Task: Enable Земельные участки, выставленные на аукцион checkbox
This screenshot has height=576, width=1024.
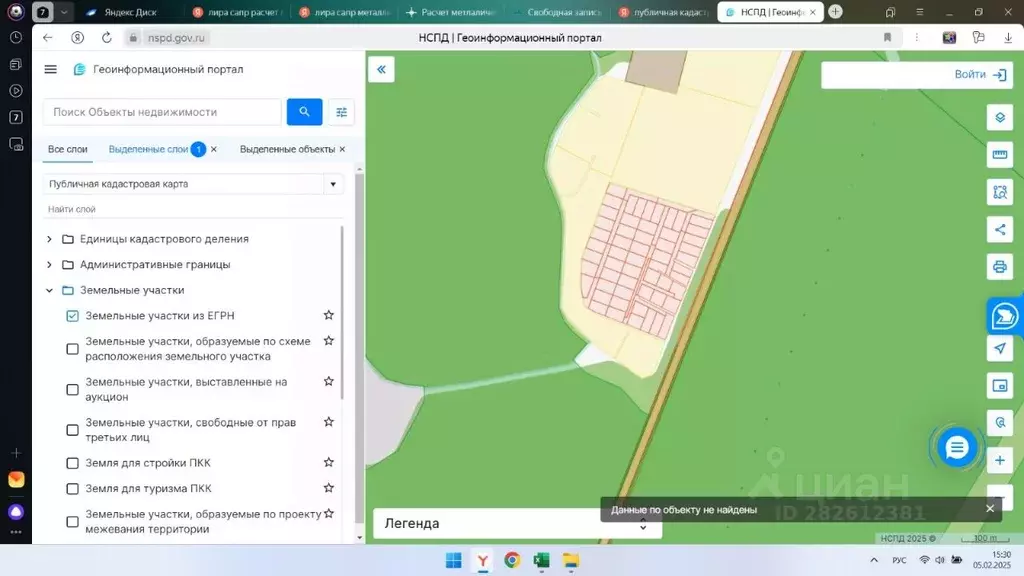Action: [72, 390]
